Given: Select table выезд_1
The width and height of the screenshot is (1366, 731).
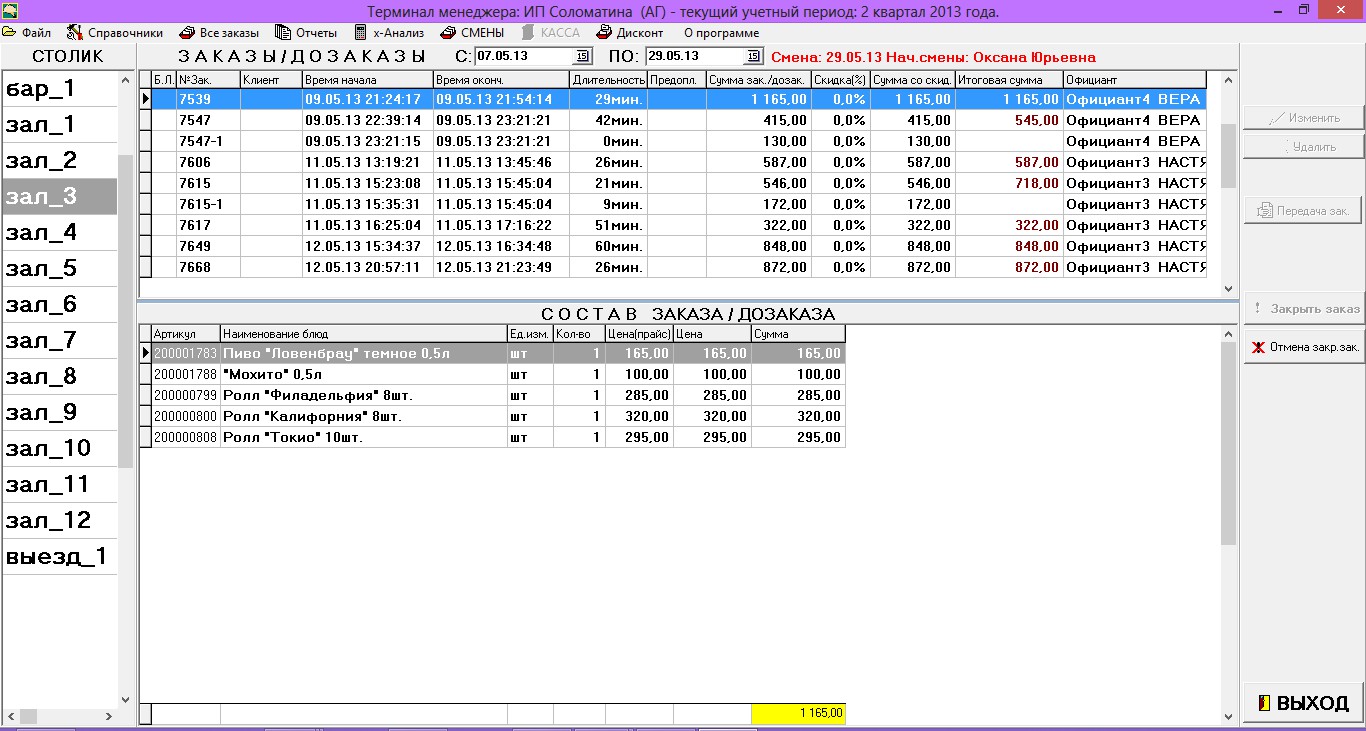Looking at the screenshot, I should (x=59, y=557).
